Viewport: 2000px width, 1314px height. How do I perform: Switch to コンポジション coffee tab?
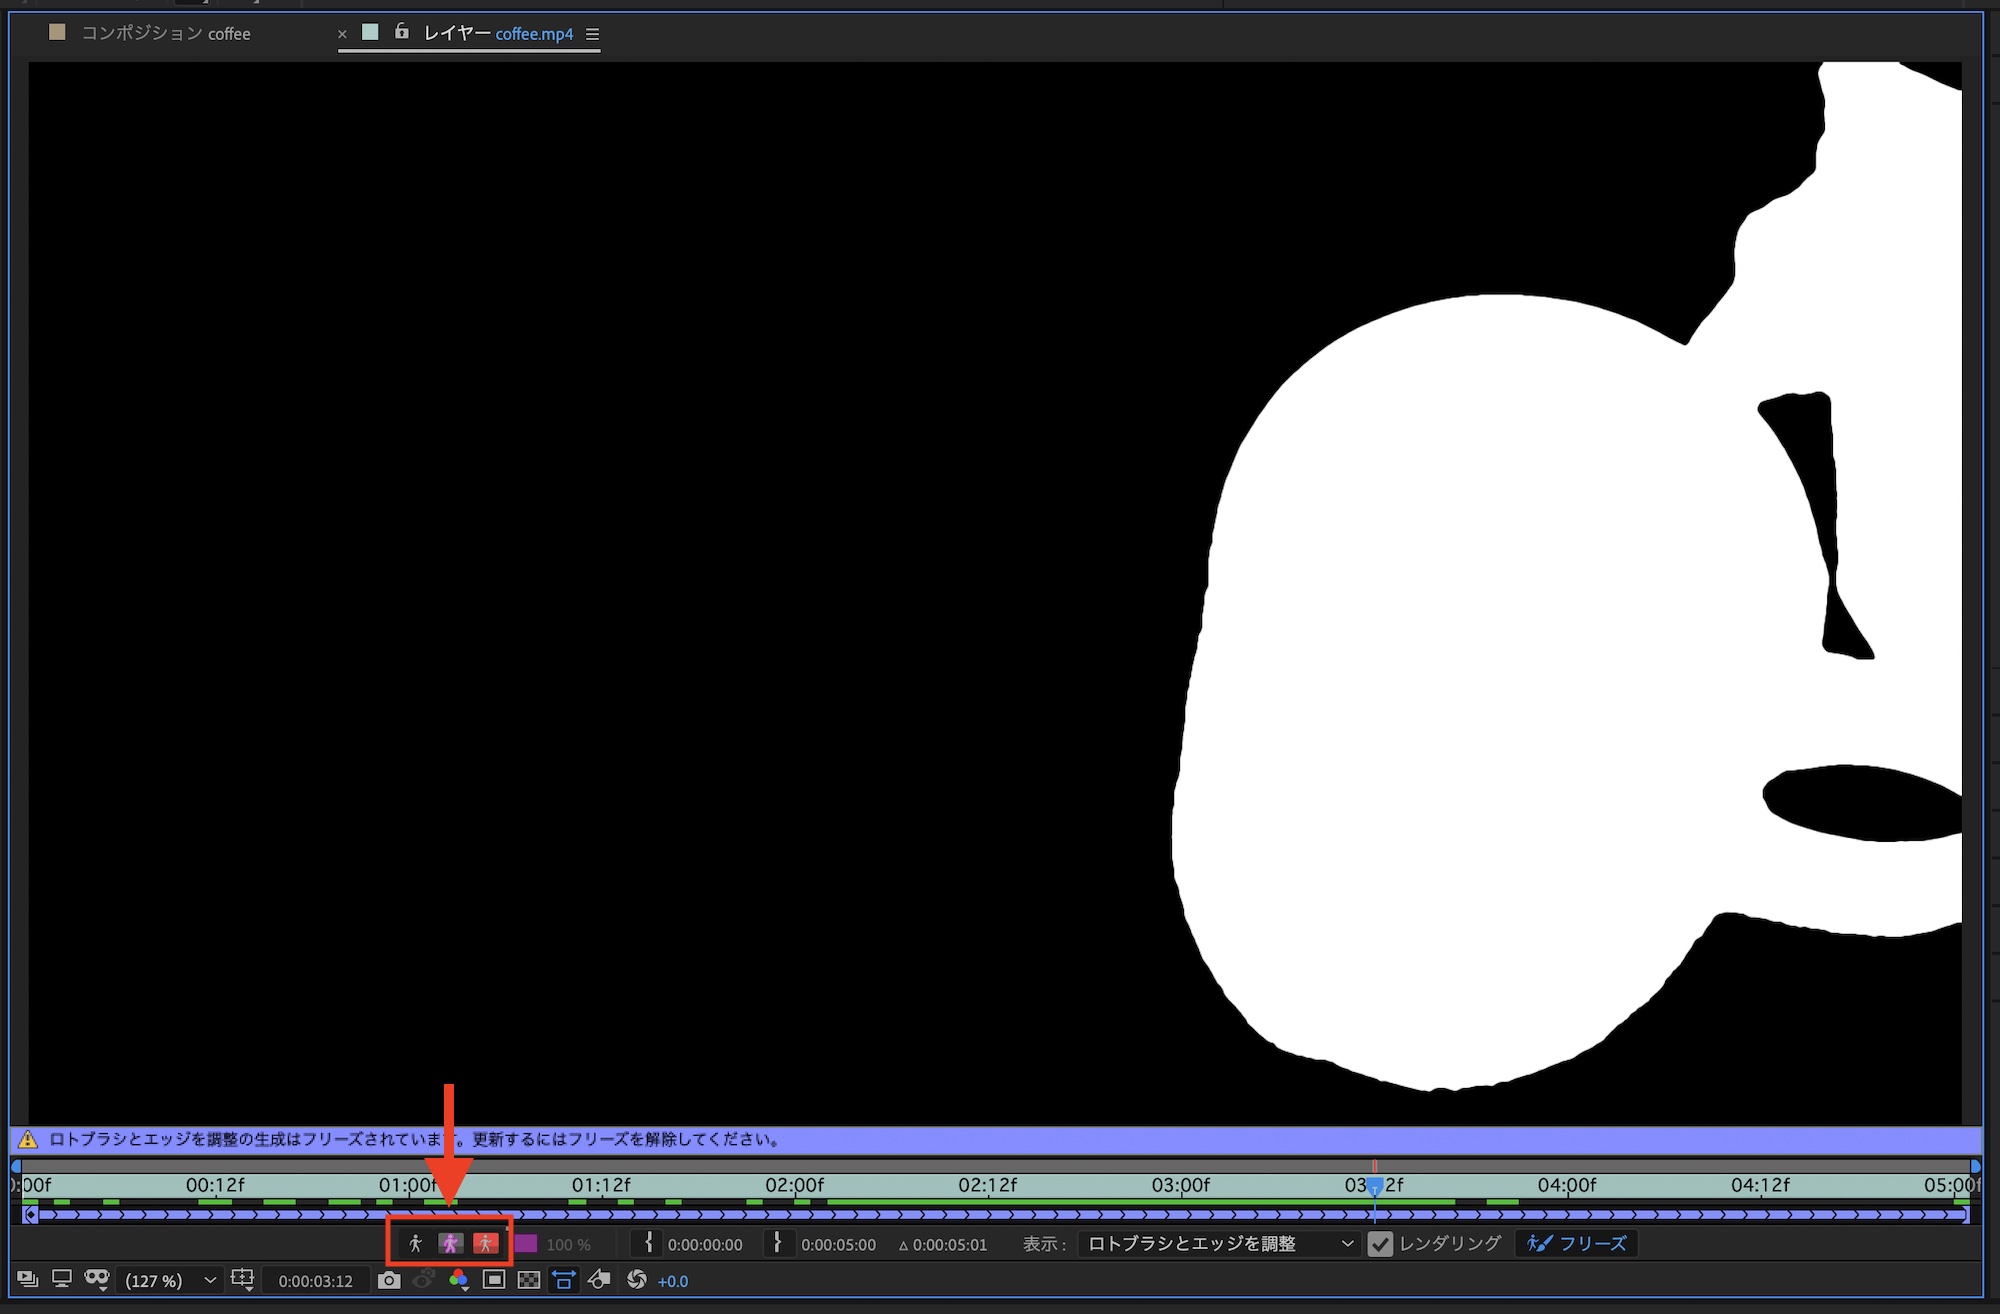pos(165,34)
